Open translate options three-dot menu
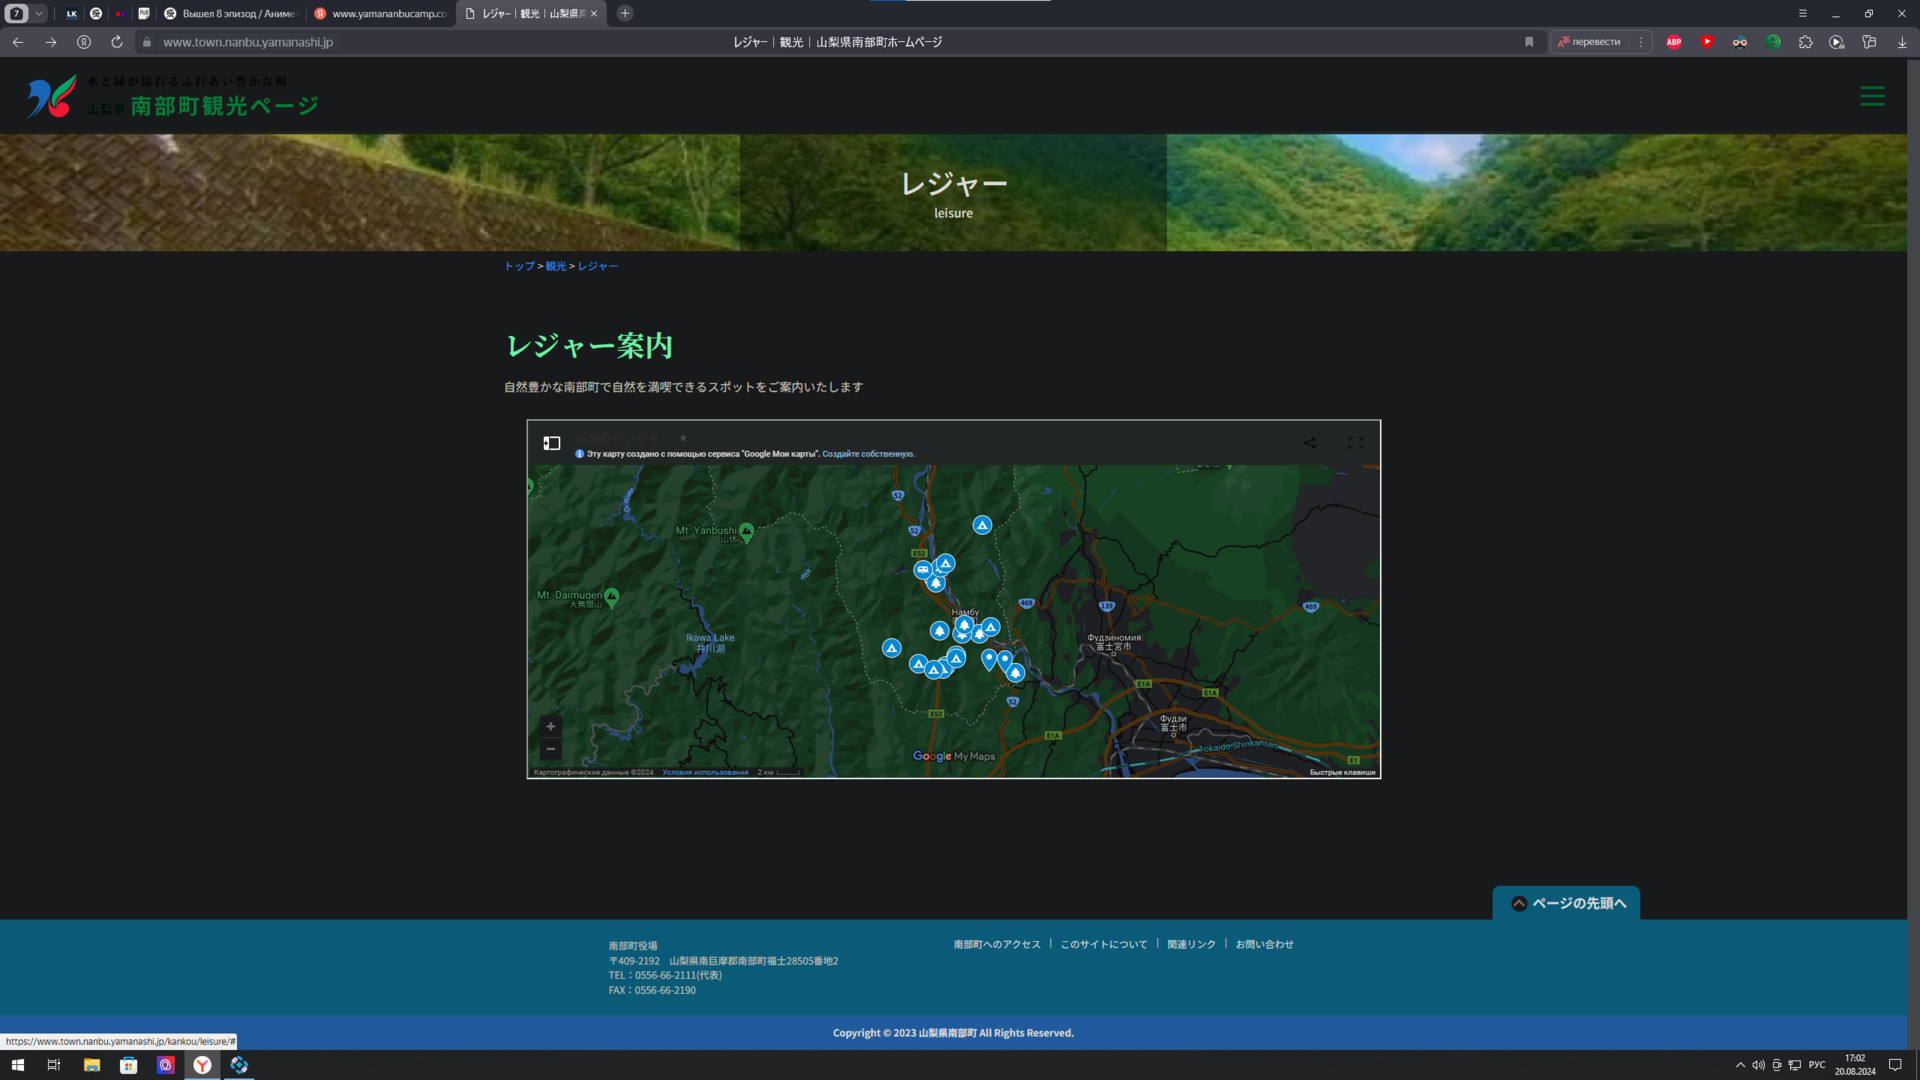Screen dimensions: 1920x1080 coord(1641,42)
